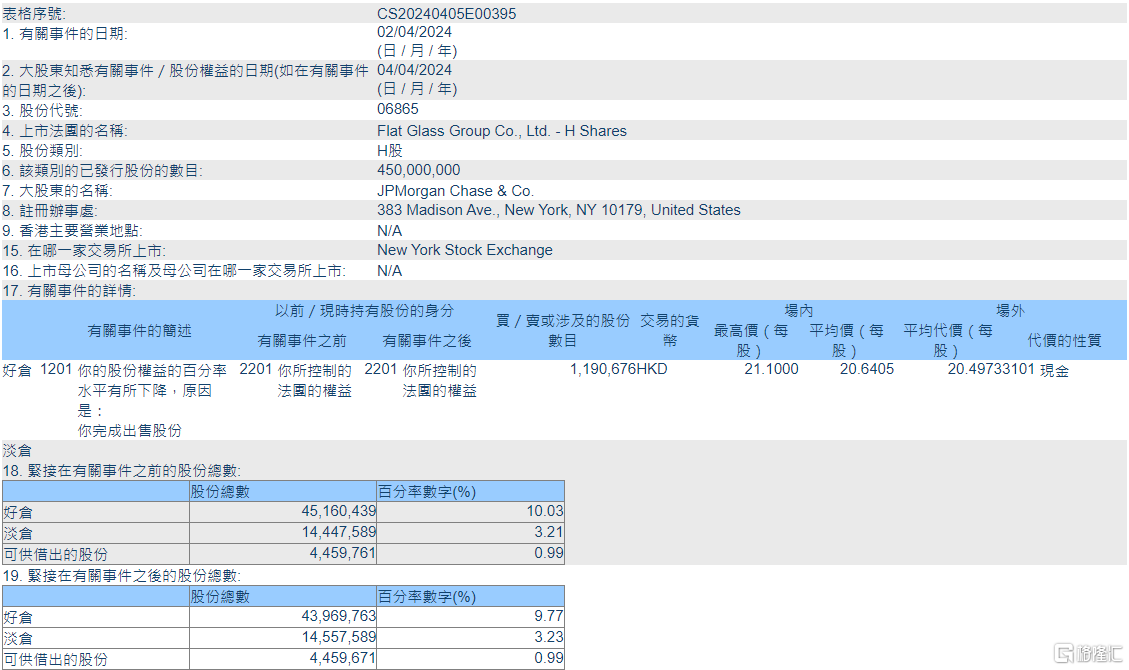Select the form serial number CS20240405E00395
The height and width of the screenshot is (670, 1129).
(x=446, y=14)
